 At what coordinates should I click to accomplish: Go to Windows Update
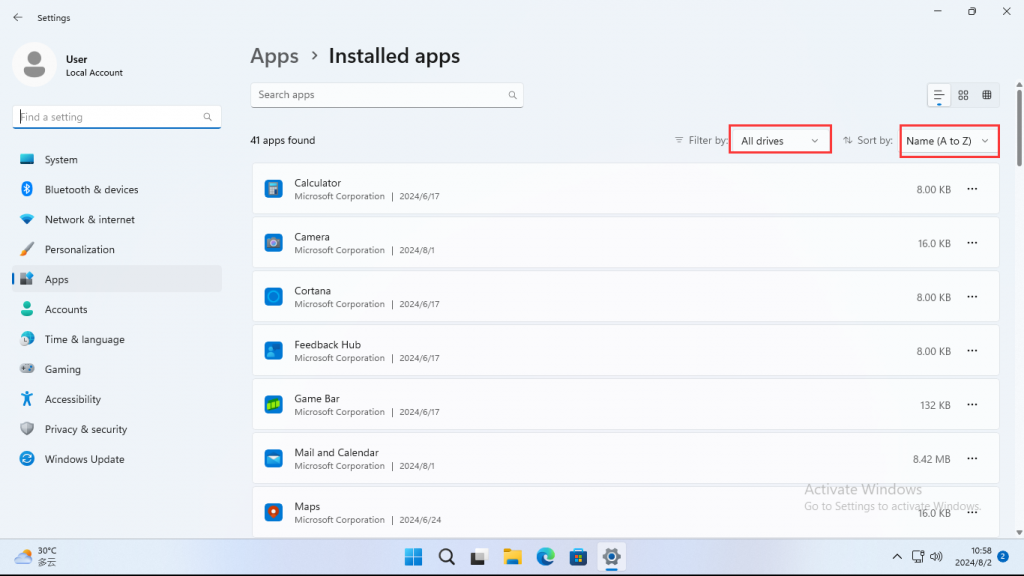coord(117,459)
